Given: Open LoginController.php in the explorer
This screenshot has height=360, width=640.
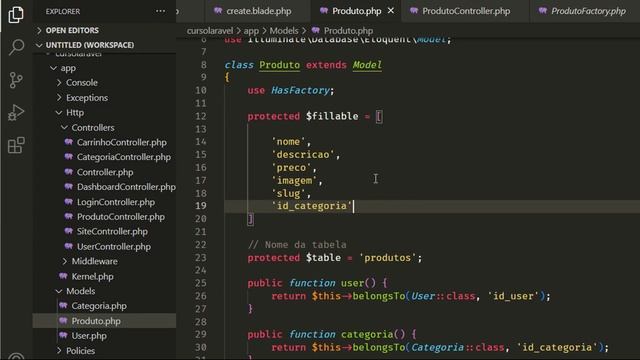Looking at the screenshot, I should pos(116,202).
